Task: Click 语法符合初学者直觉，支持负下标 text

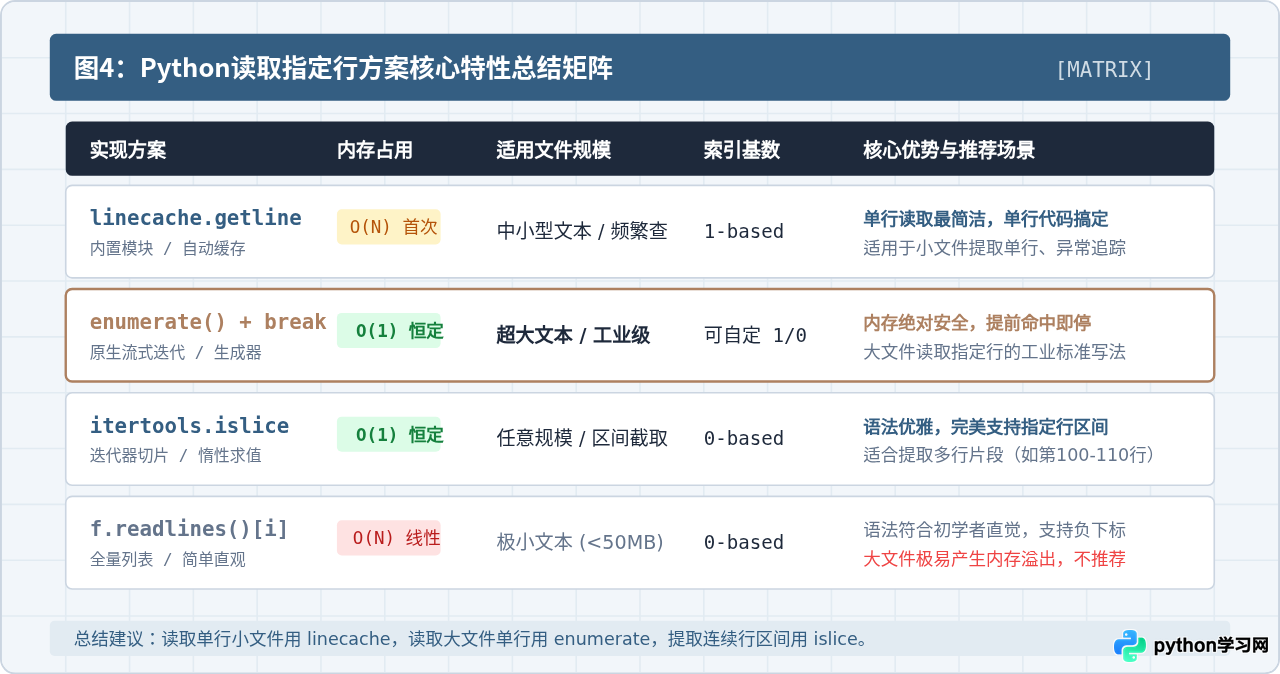Action: 994,530
